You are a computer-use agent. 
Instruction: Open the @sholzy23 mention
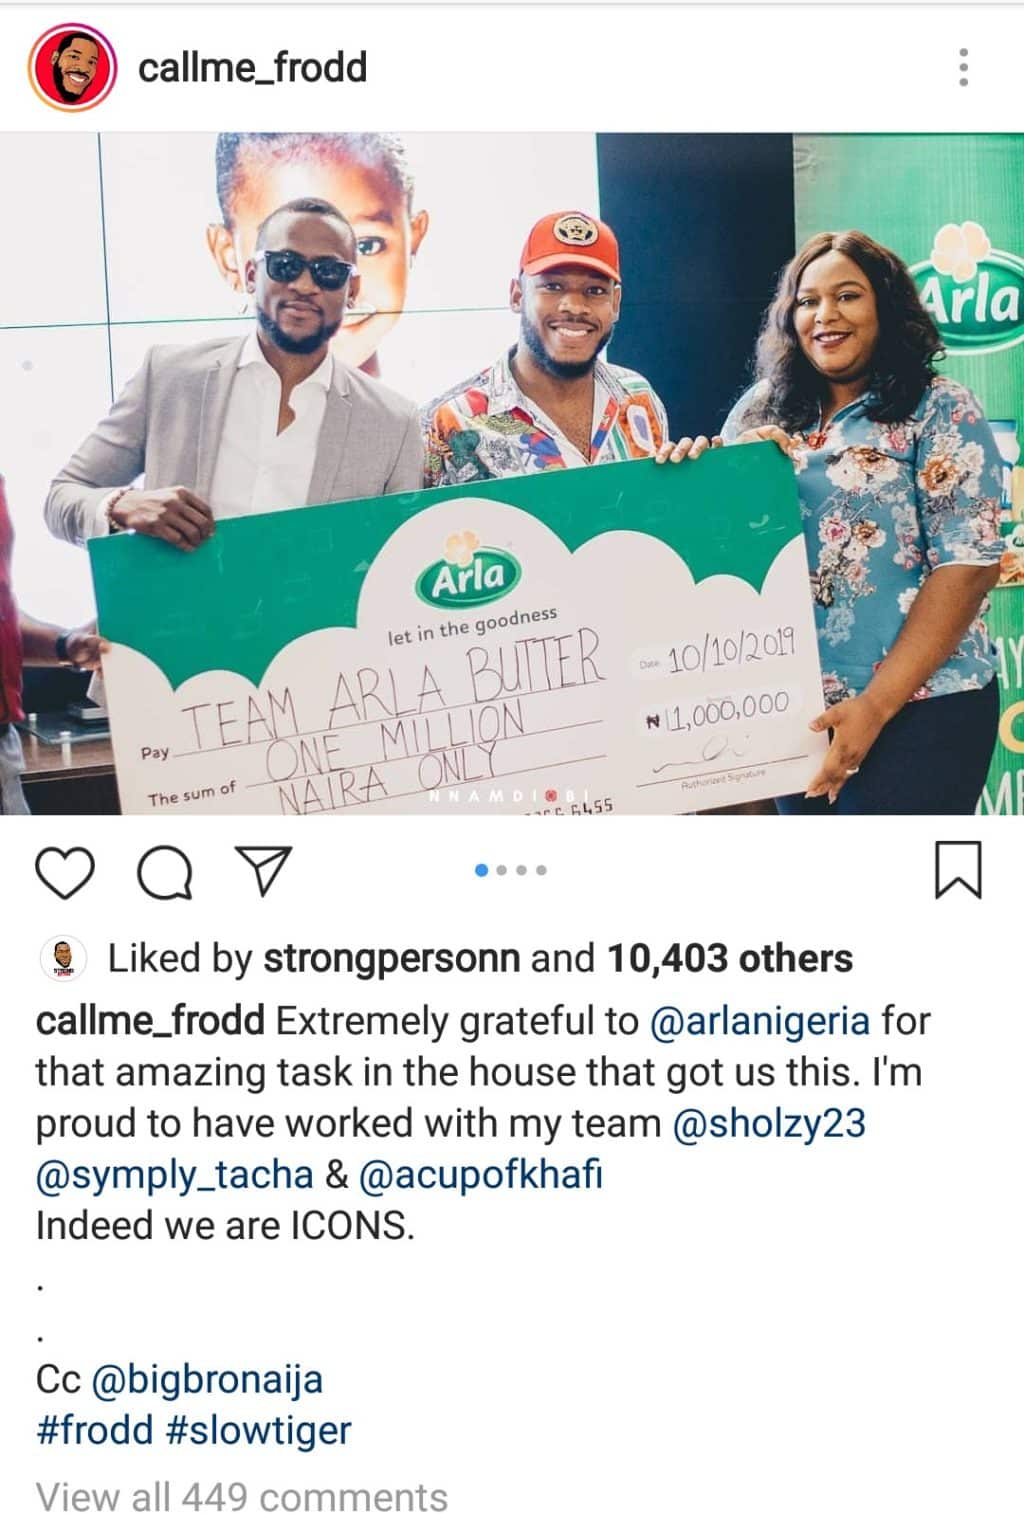pyautogui.click(x=769, y=1123)
